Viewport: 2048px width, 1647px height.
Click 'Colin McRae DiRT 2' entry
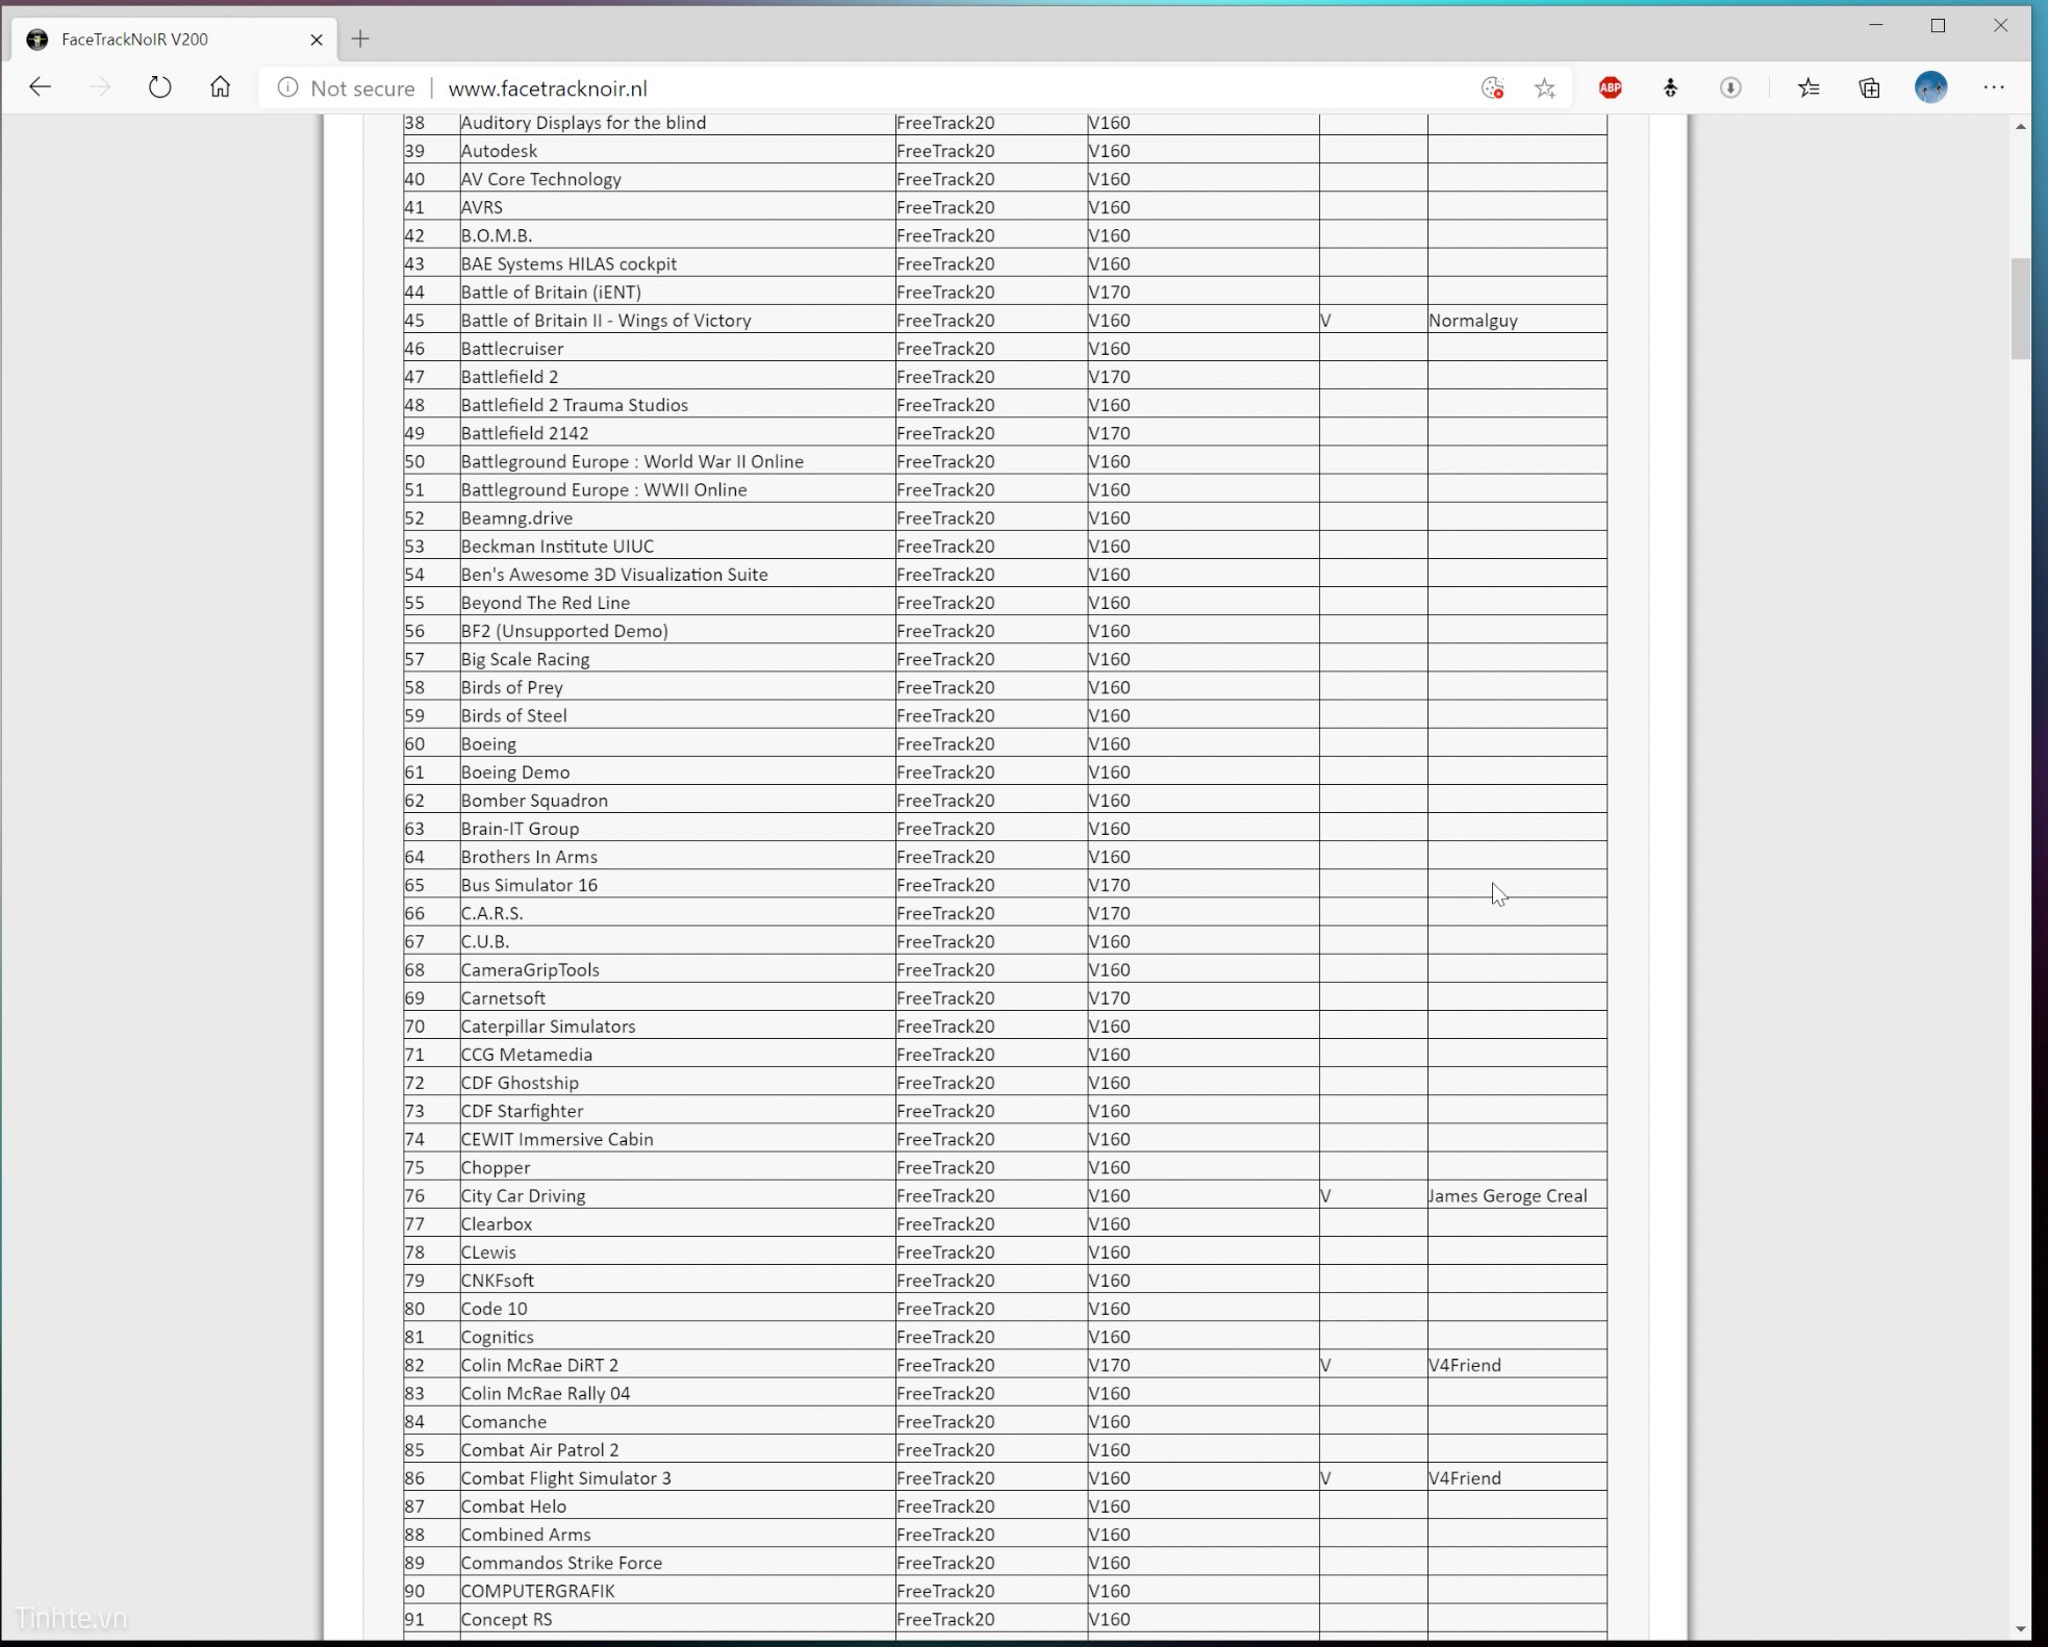[x=540, y=1366]
